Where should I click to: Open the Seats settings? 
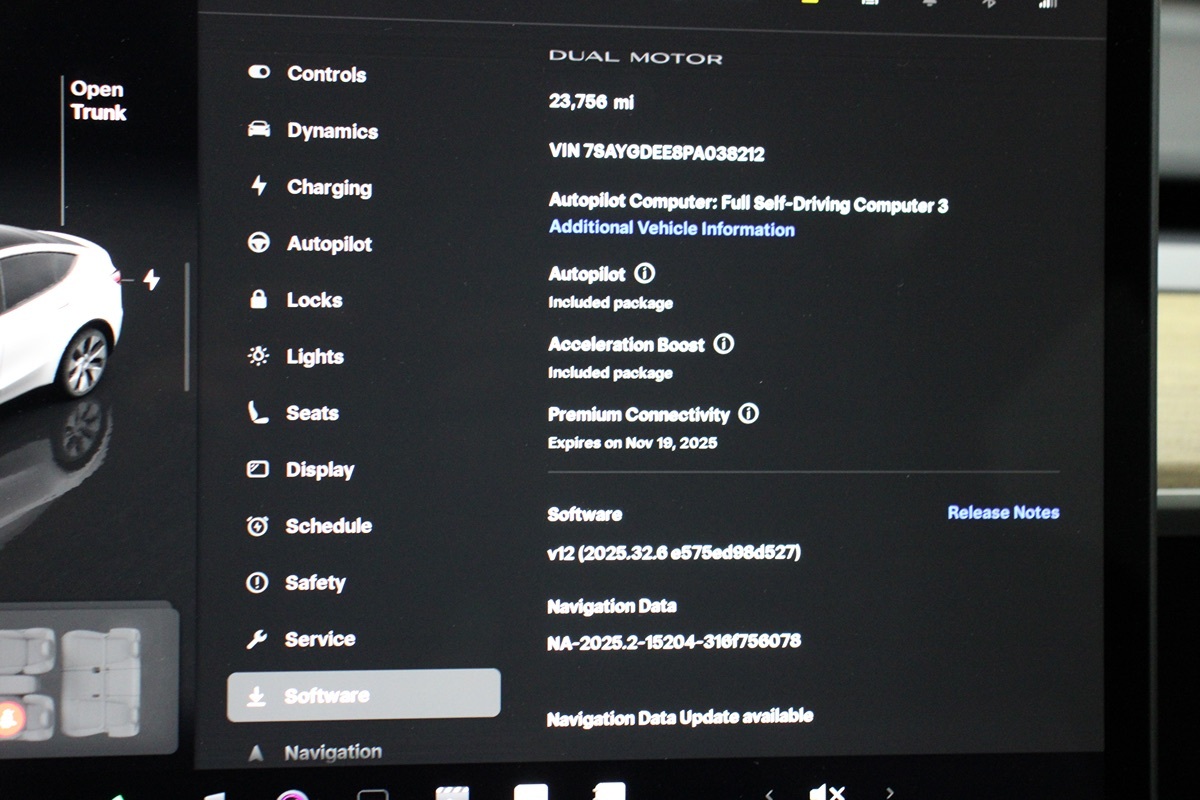(x=312, y=413)
